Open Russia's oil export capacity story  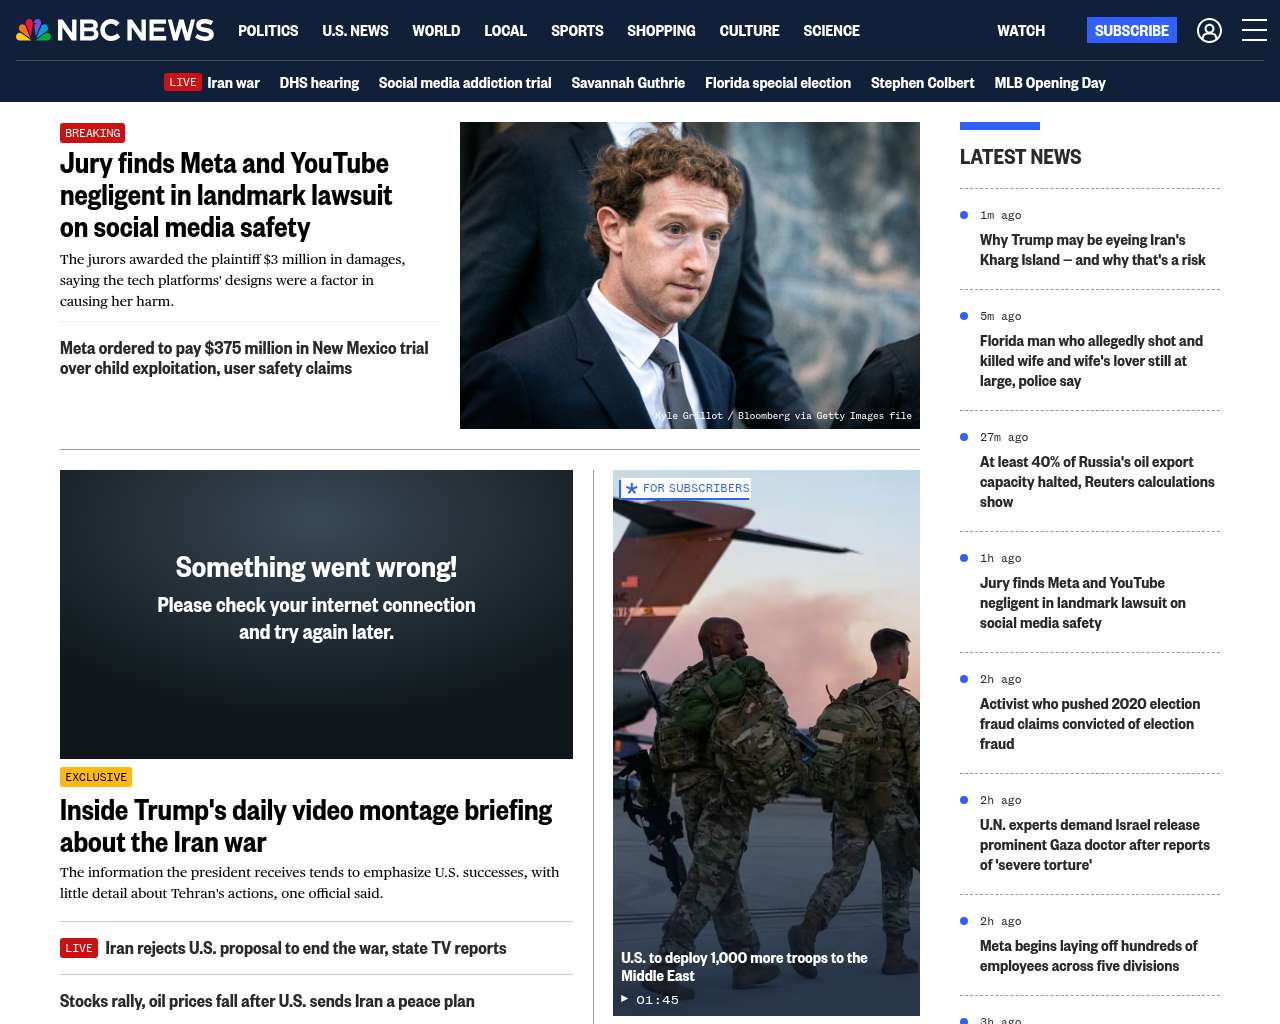coord(1096,482)
